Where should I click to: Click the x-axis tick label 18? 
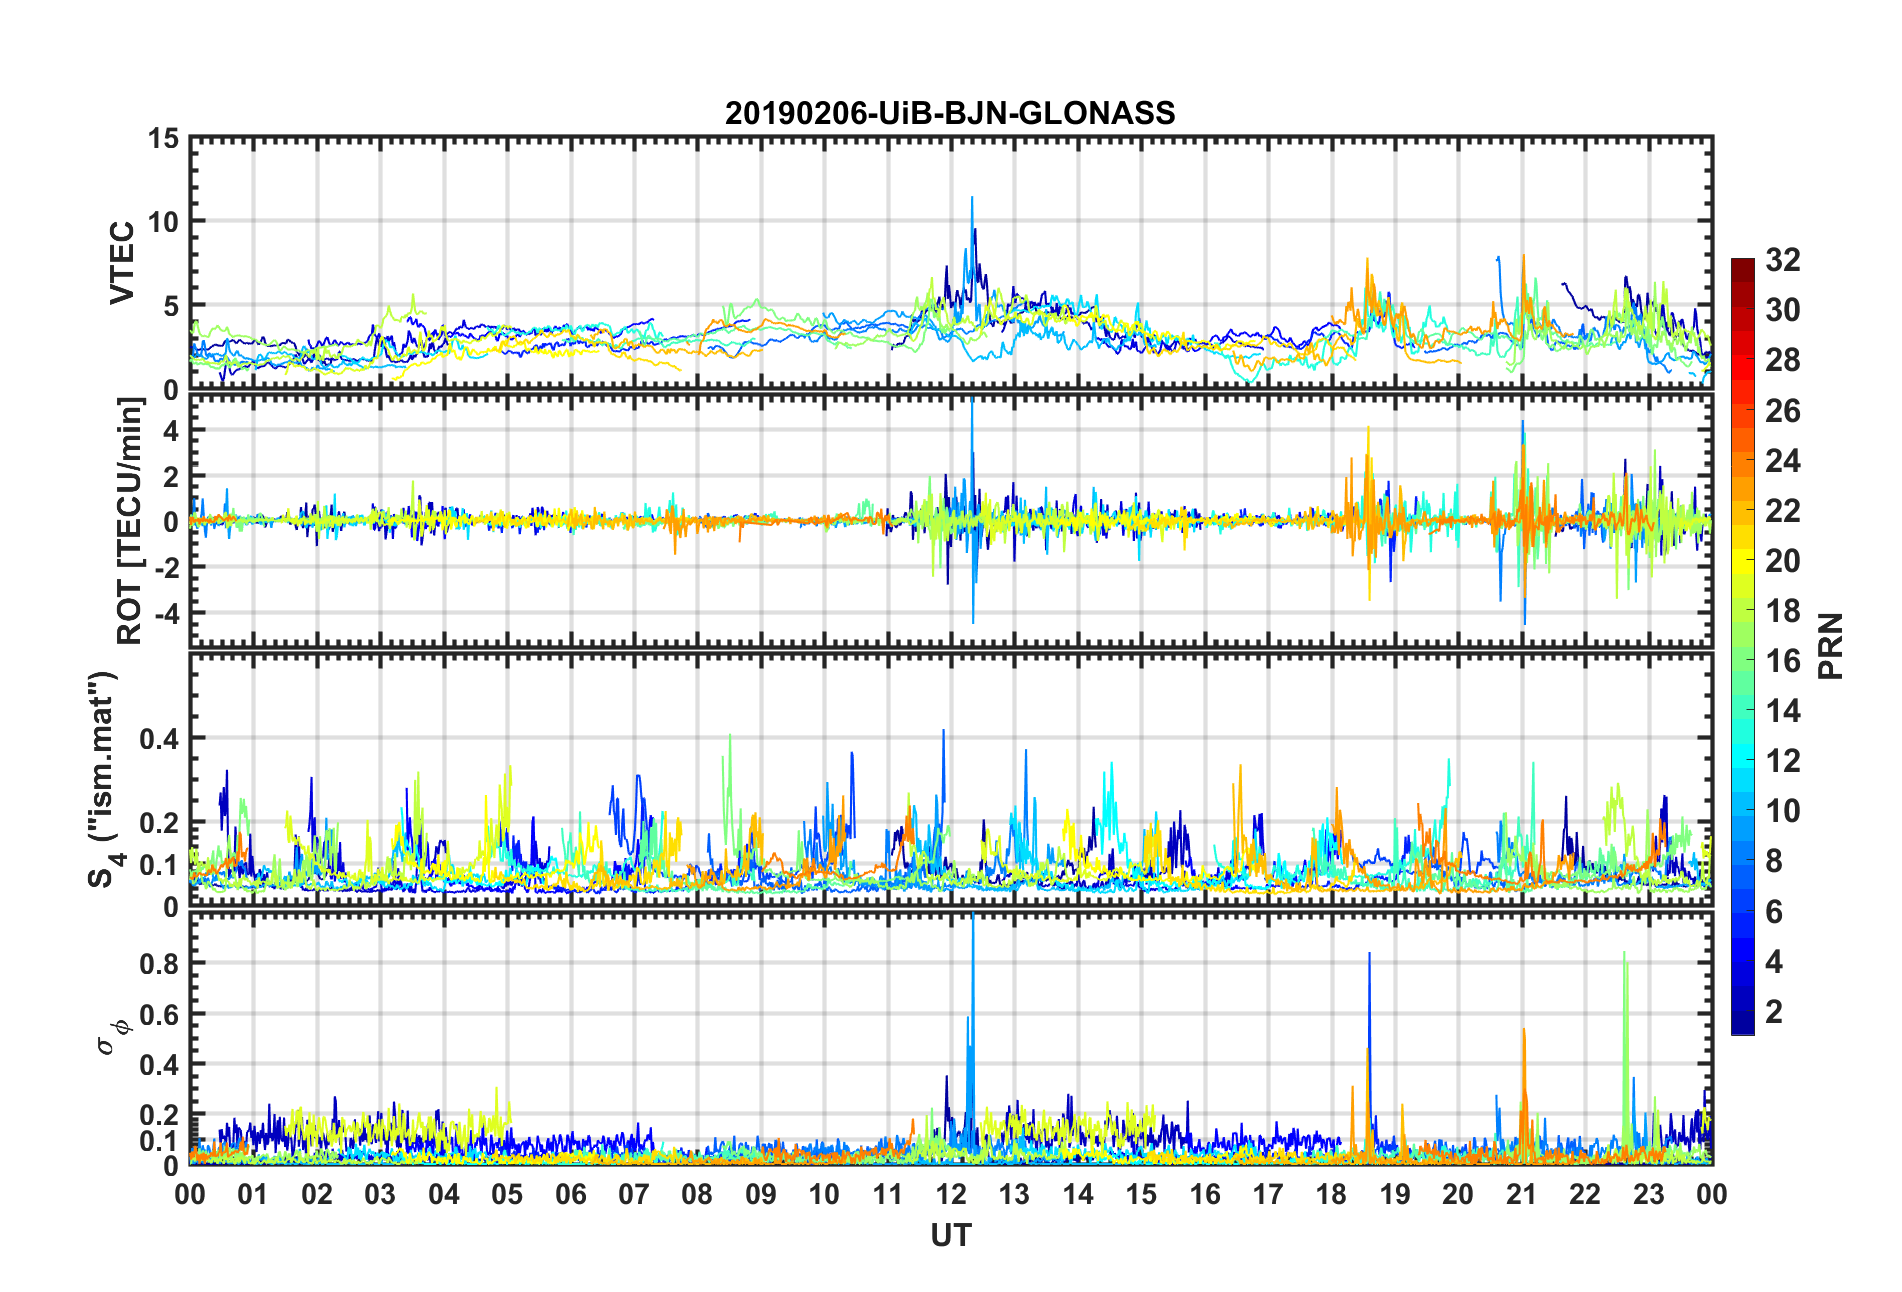[1331, 1194]
